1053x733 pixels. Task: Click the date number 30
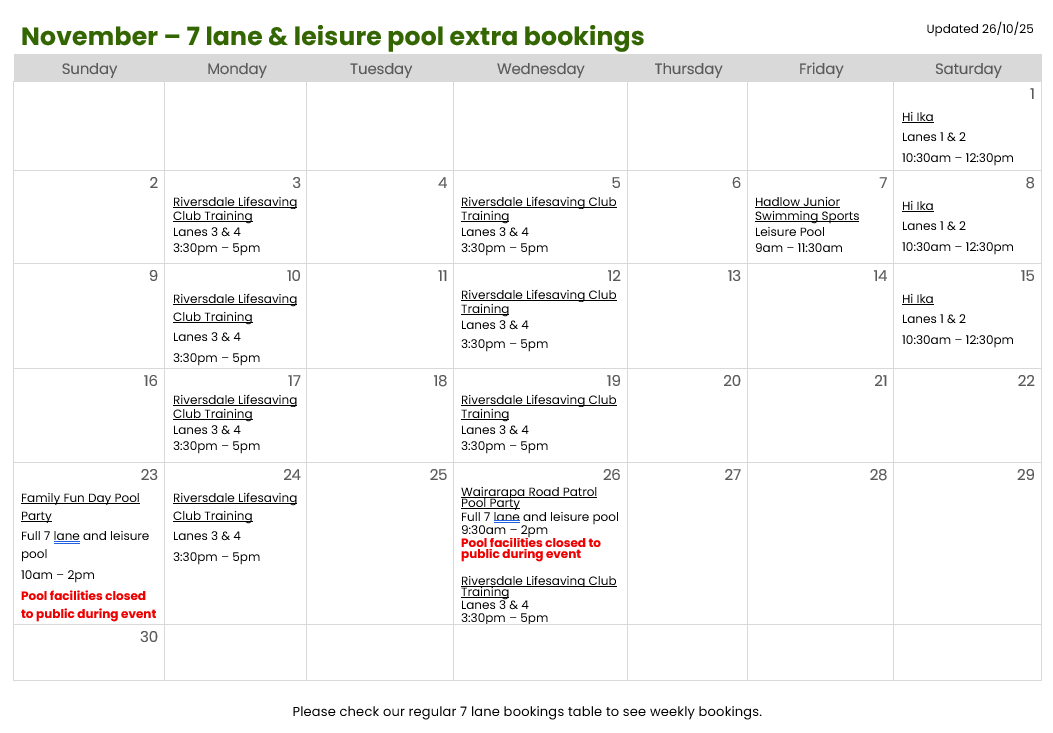click(148, 637)
